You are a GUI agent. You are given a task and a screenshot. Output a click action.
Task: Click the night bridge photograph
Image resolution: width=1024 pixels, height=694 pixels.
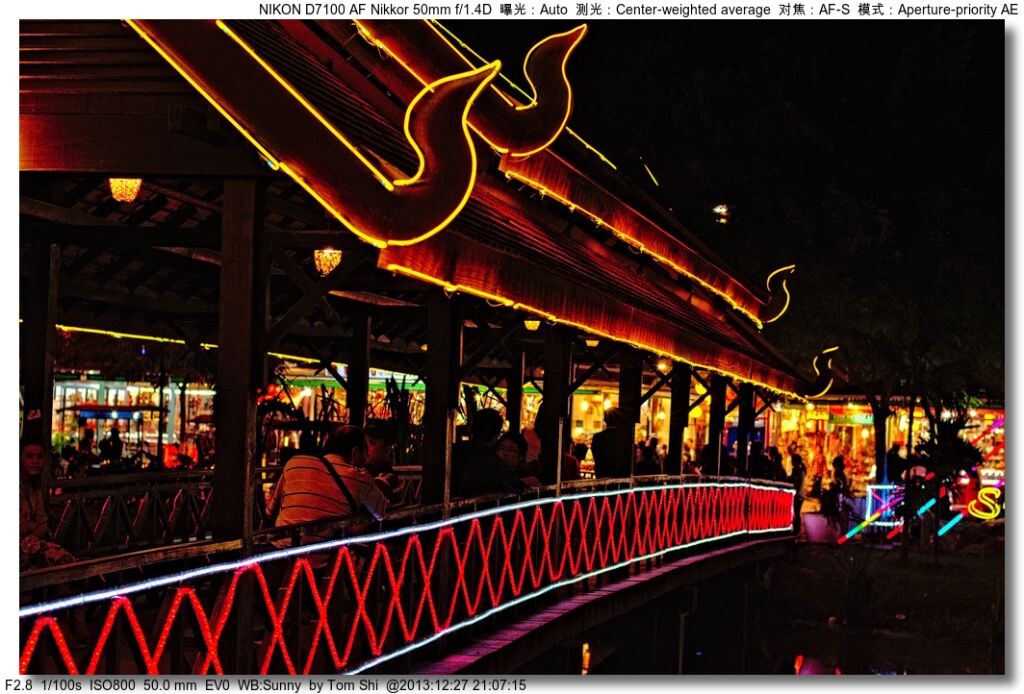pos(511,347)
